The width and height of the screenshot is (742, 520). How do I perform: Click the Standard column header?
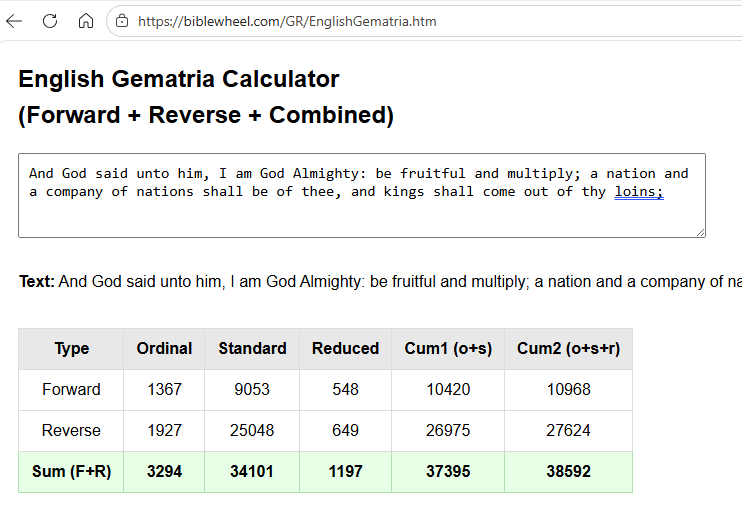coord(252,349)
